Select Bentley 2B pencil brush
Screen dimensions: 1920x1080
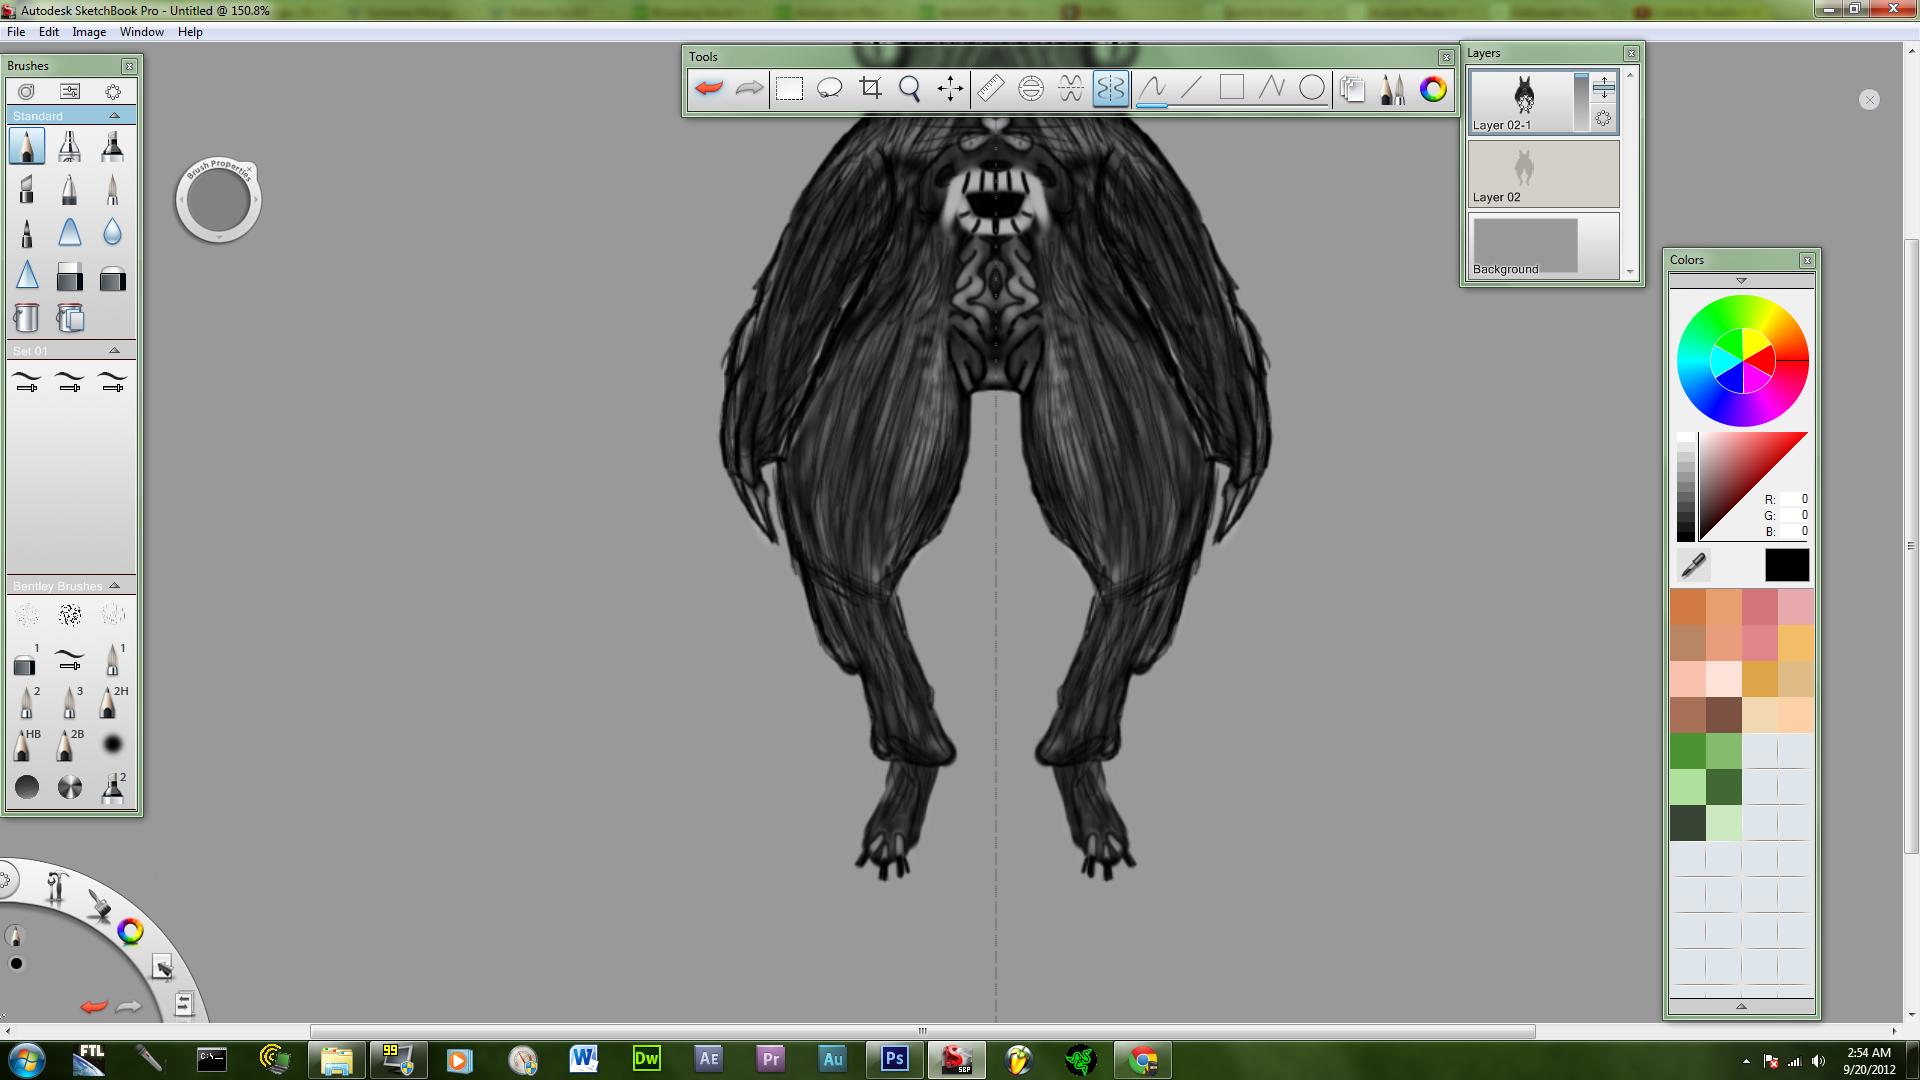tap(70, 745)
